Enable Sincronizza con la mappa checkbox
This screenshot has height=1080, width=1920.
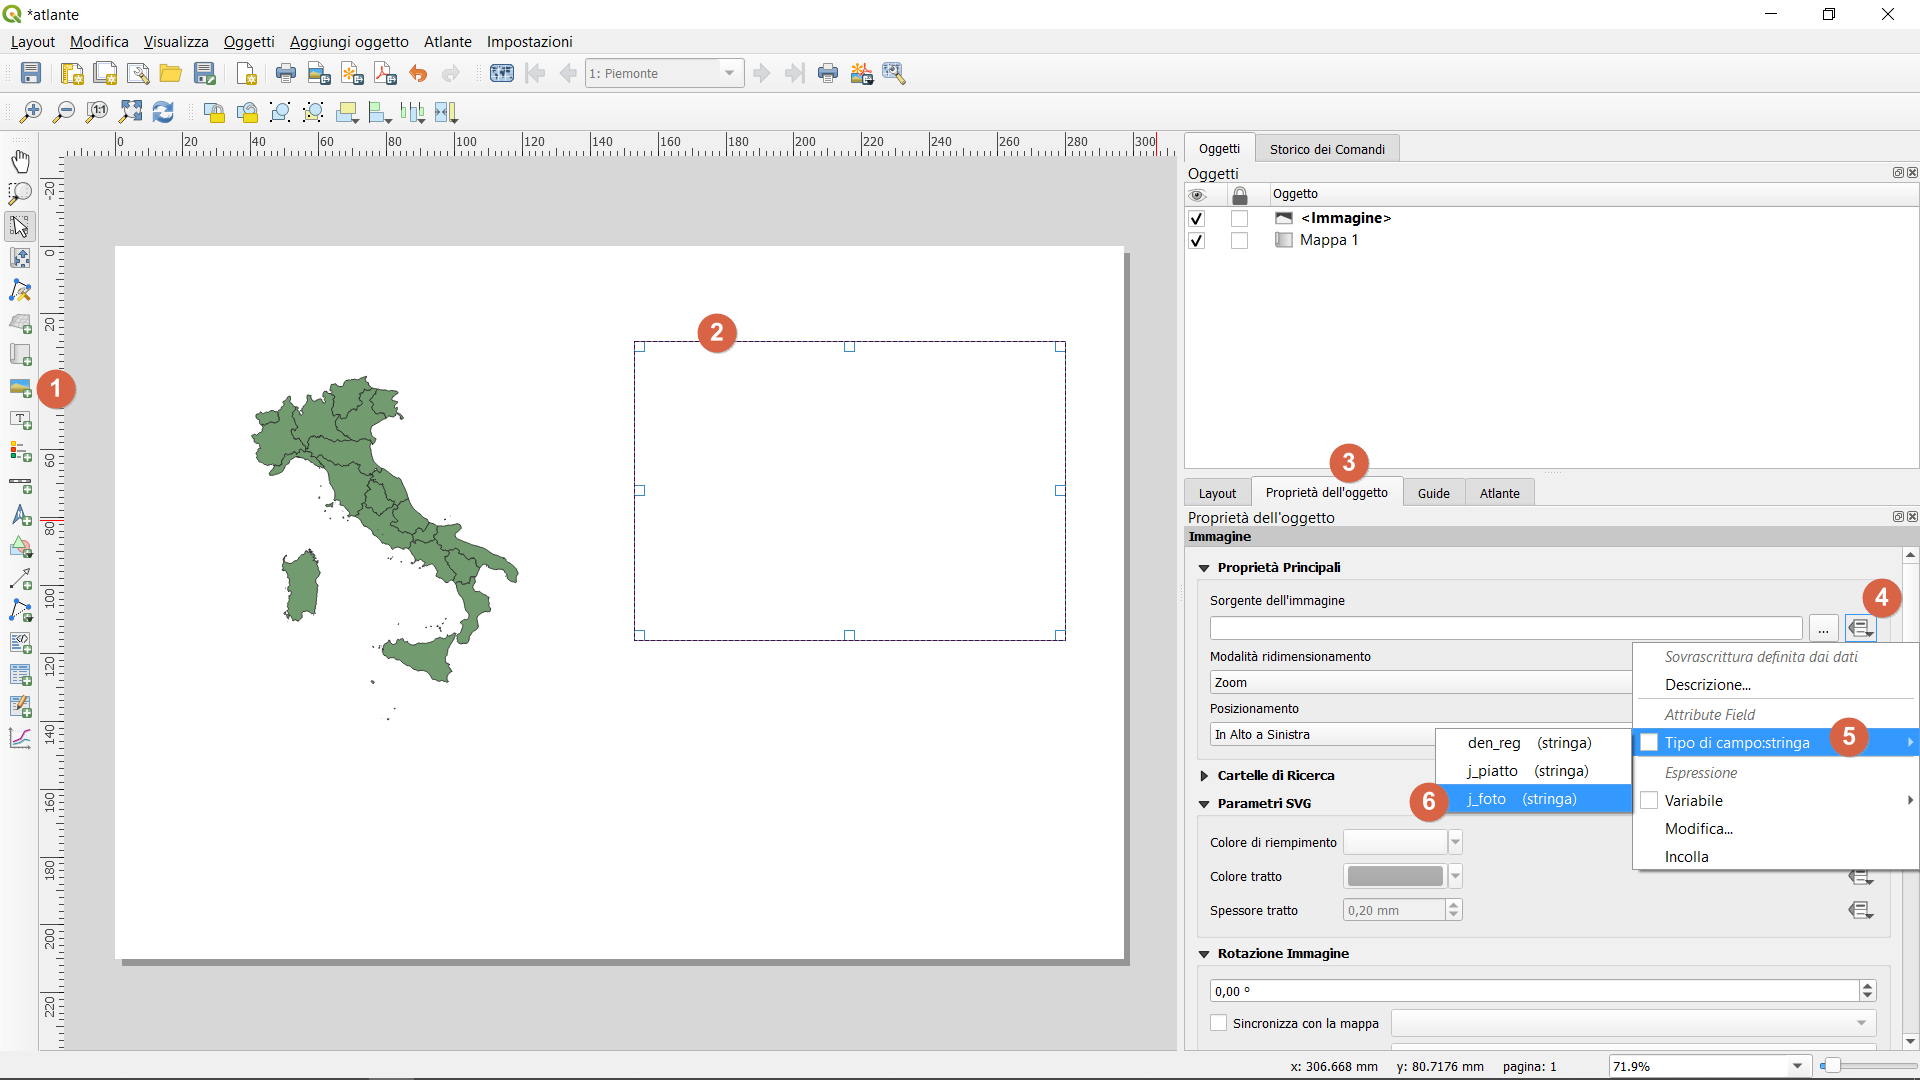1219,1023
